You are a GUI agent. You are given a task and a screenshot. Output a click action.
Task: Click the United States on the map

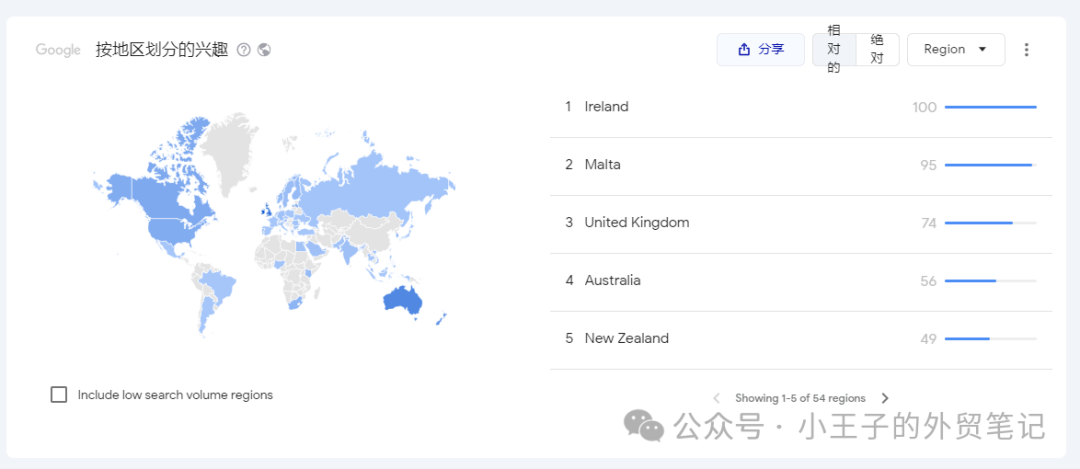pyautogui.click(x=172, y=230)
